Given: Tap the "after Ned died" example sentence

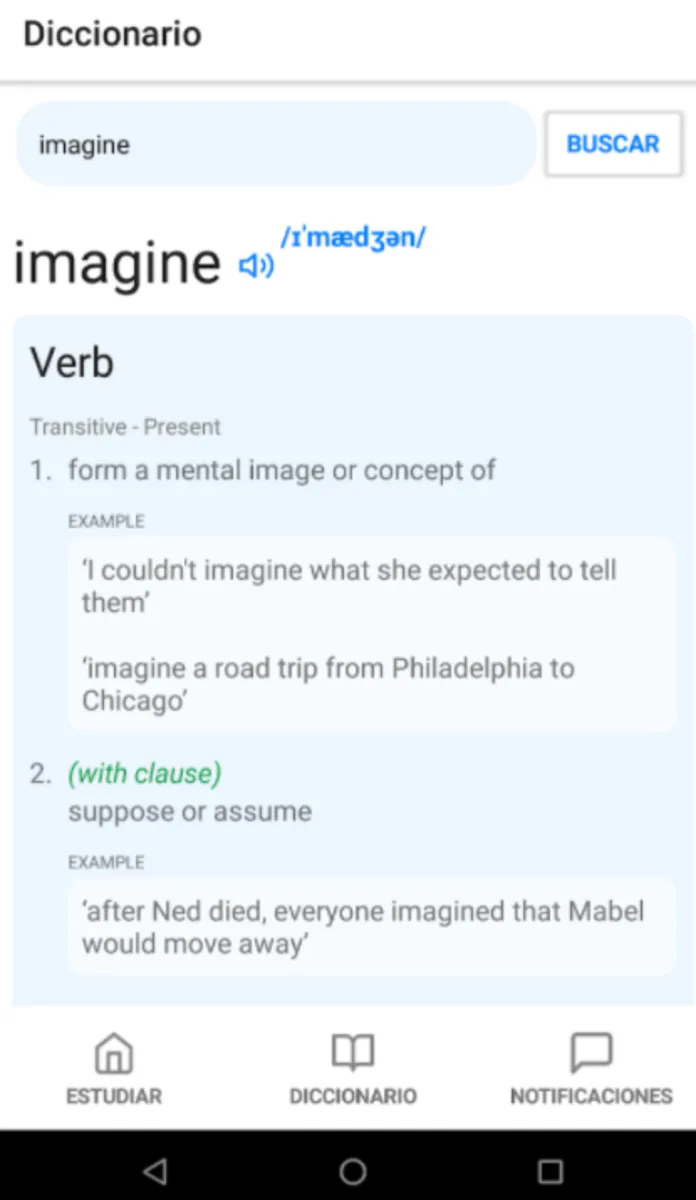Looking at the screenshot, I should pyautogui.click(x=363, y=927).
